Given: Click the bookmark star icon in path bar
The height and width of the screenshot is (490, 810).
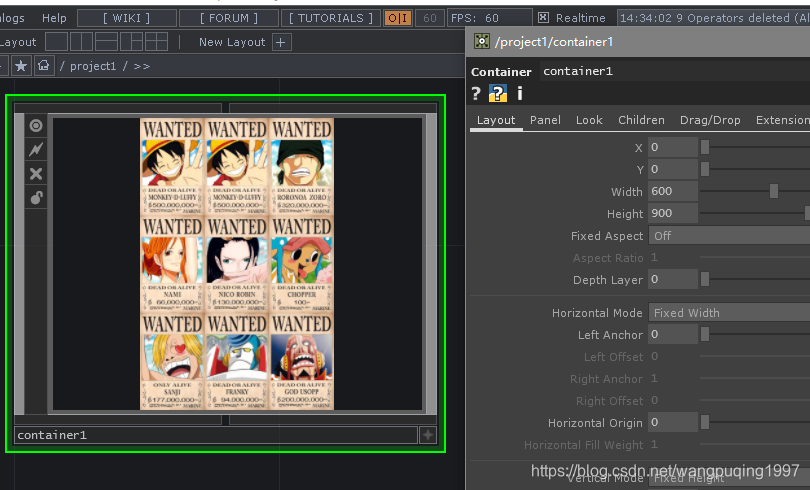Looking at the screenshot, I should (21, 66).
